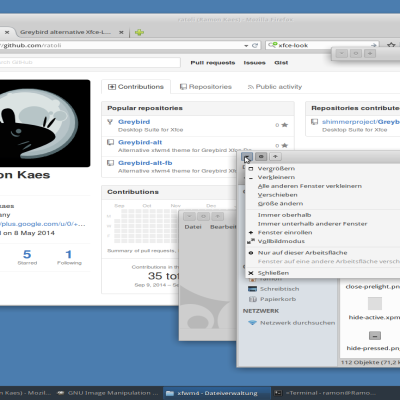Click down-arrow on top-right floating titlebar
Image resolution: width=400 pixels, height=400 pixels.
click(342, 54)
